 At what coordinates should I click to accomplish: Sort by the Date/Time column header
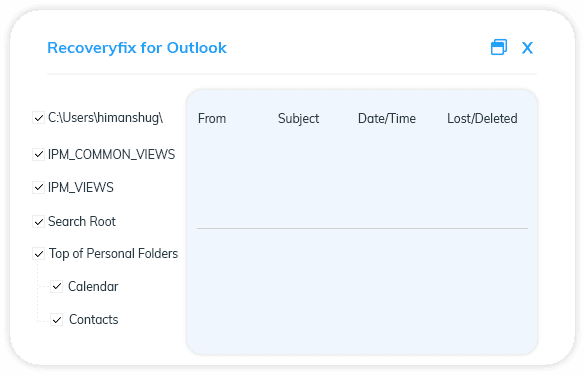coord(387,119)
